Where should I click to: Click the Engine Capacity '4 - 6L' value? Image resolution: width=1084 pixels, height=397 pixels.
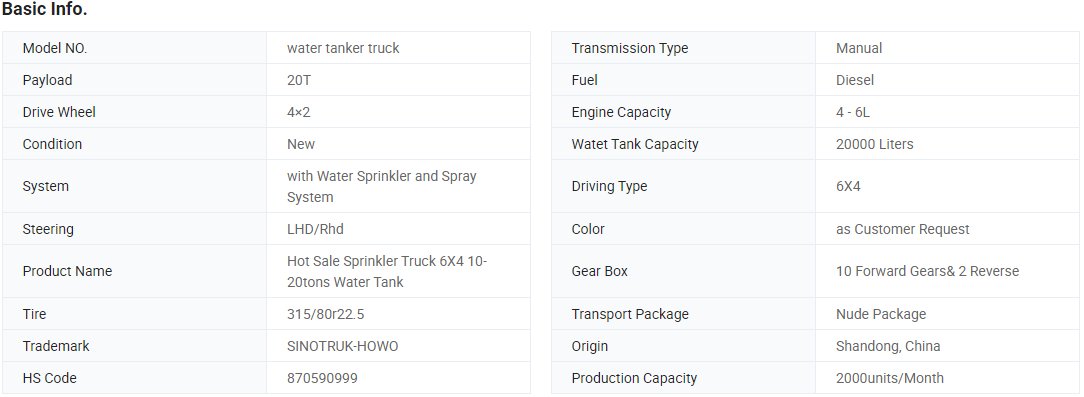point(852,112)
